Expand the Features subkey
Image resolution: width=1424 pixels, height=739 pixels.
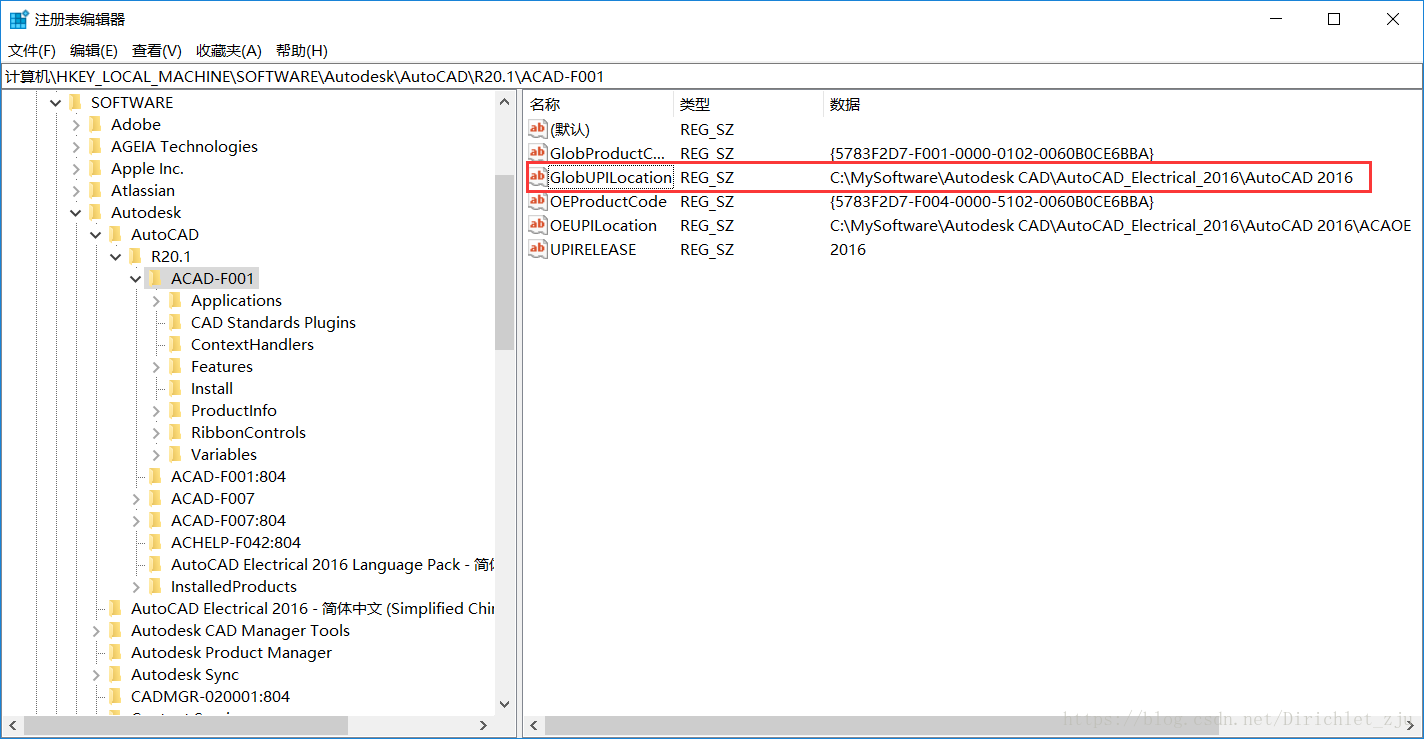point(156,366)
